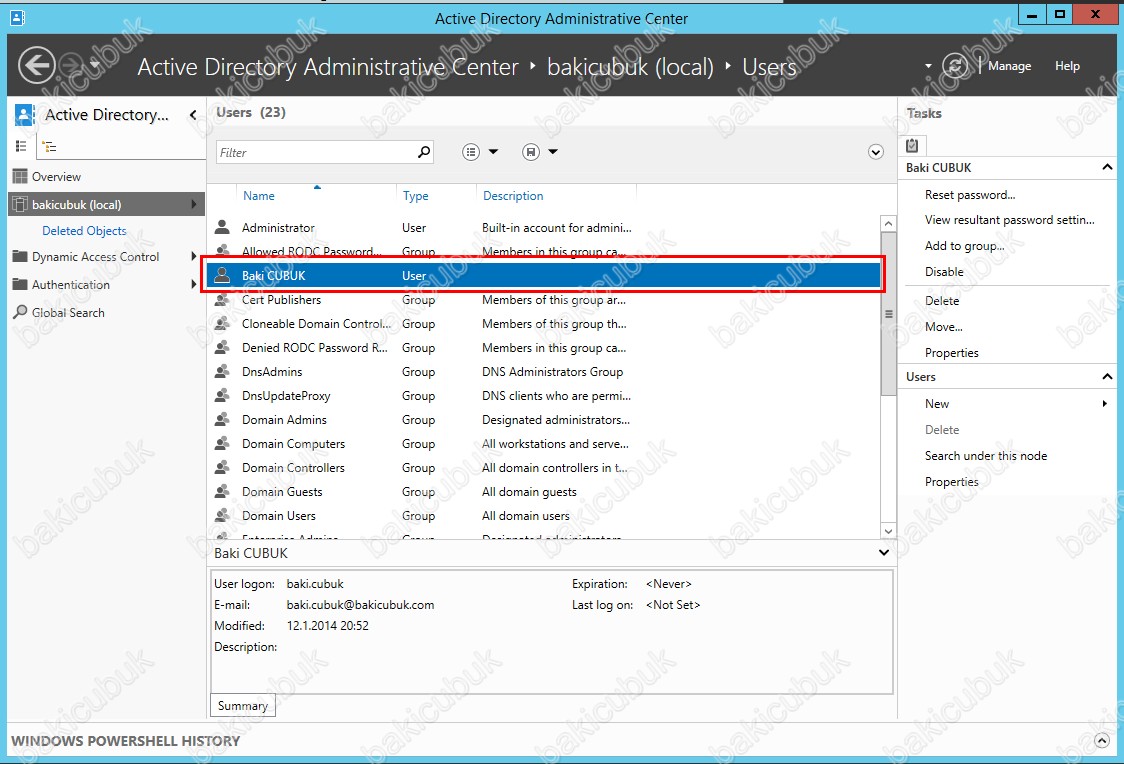The image size is (1124, 764).
Task: Open Baki CUBUK Properties task
Action: click(x=951, y=353)
